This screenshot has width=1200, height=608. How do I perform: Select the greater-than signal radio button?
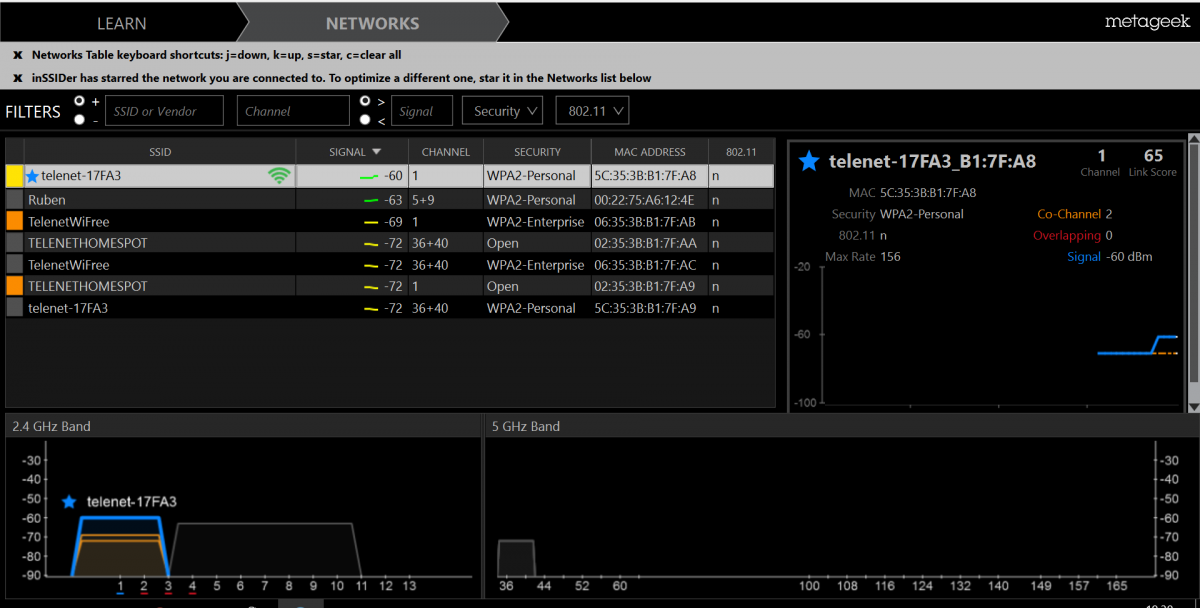pos(366,101)
